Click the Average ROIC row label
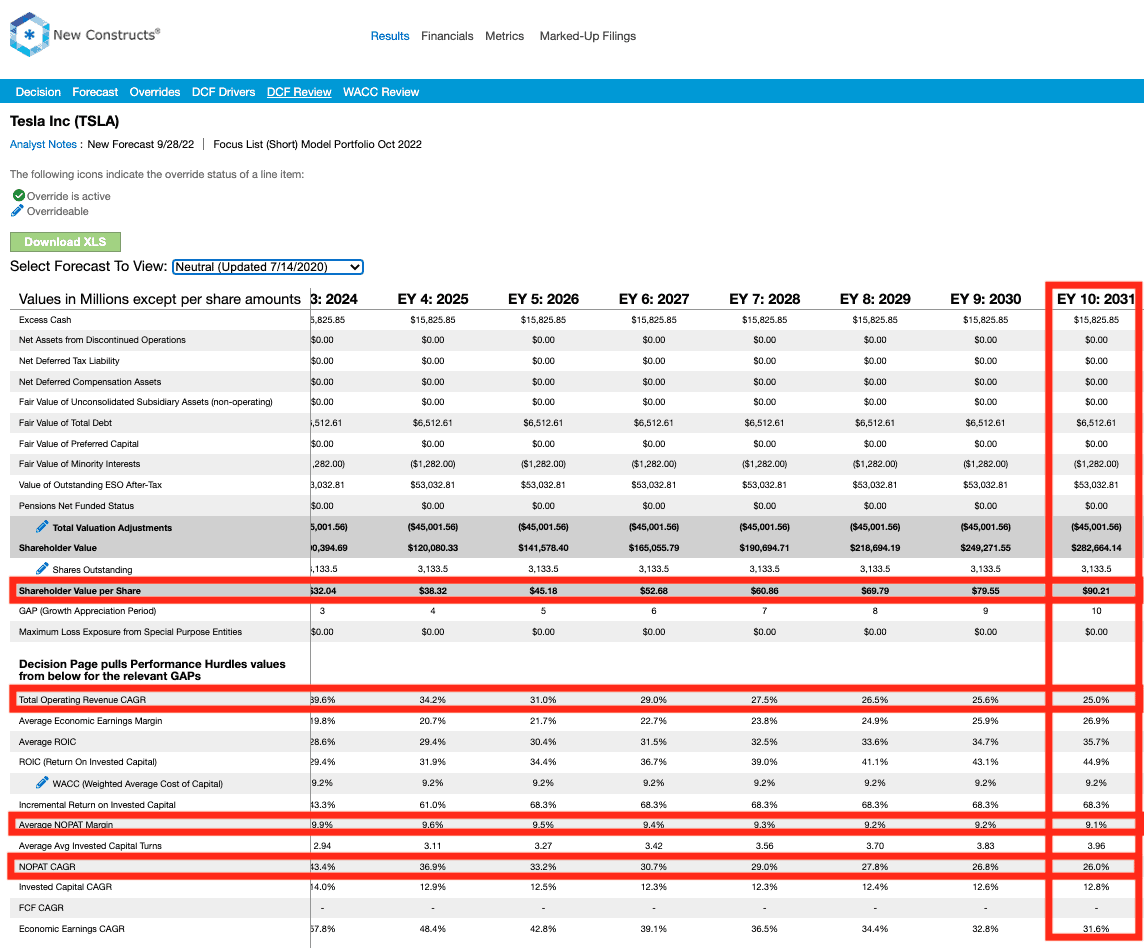The height and width of the screenshot is (948, 1144). [x=47, y=742]
